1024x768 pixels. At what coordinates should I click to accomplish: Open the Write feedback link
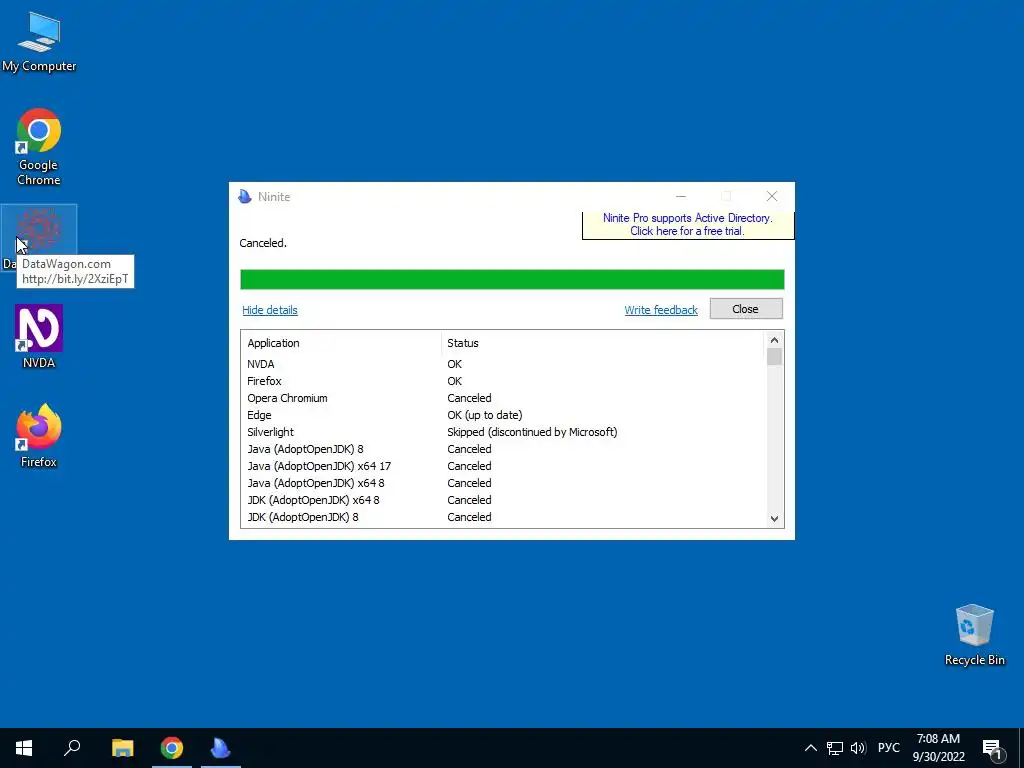tap(661, 310)
